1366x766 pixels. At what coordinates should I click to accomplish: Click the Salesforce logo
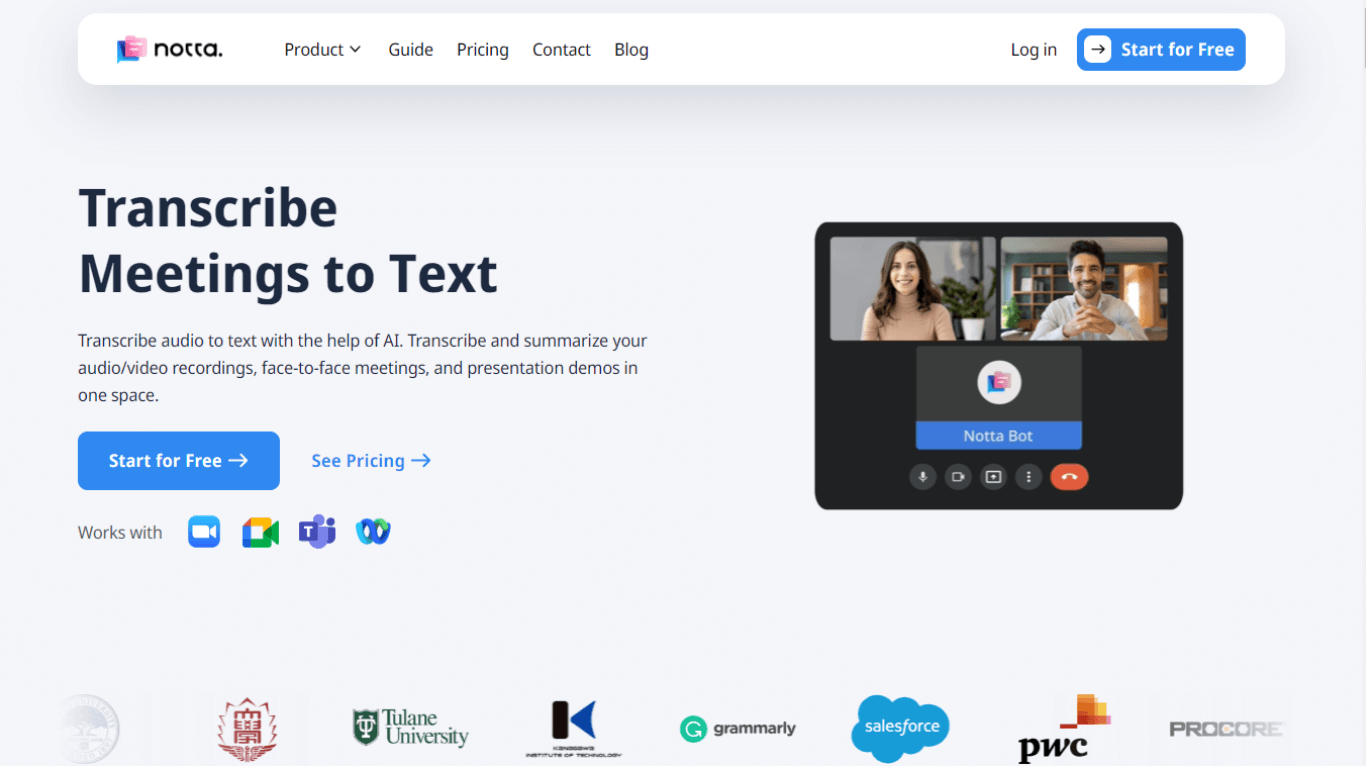coord(900,728)
